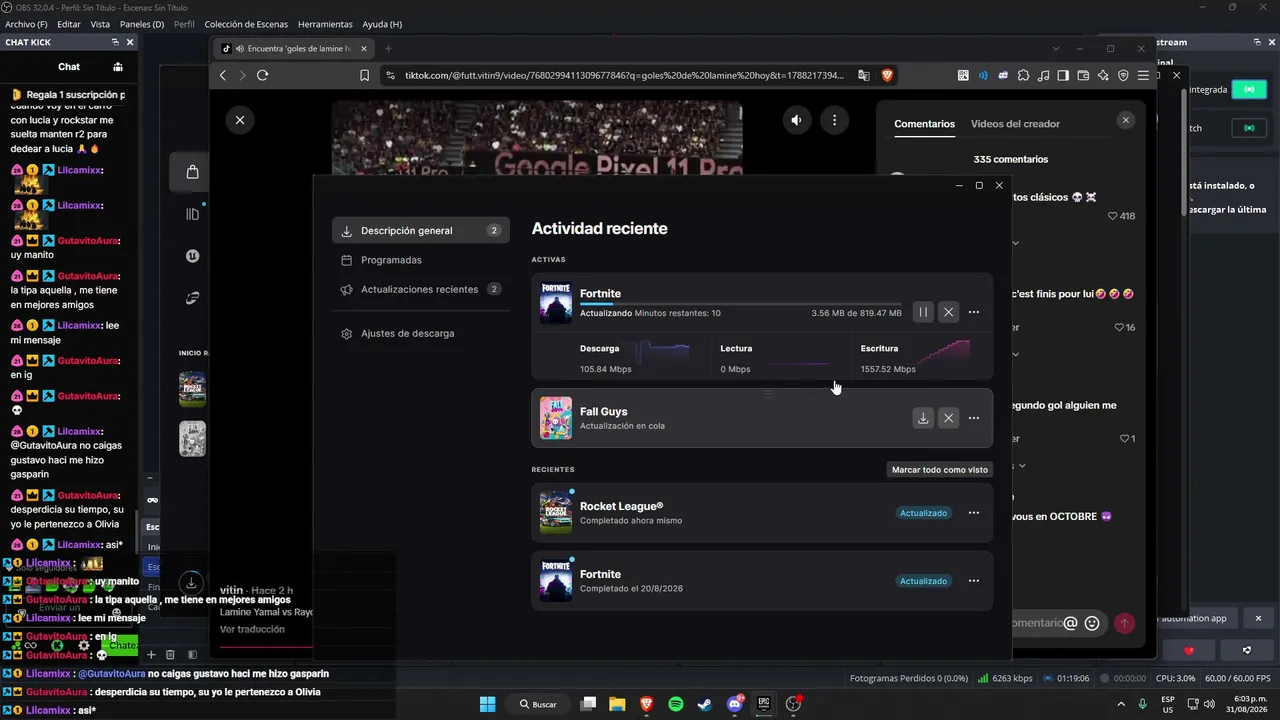This screenshot has height=720, width=1280.
Task: Open the Paneles menu in OBS
Action: pyautogui.click(x=142, y=24)
